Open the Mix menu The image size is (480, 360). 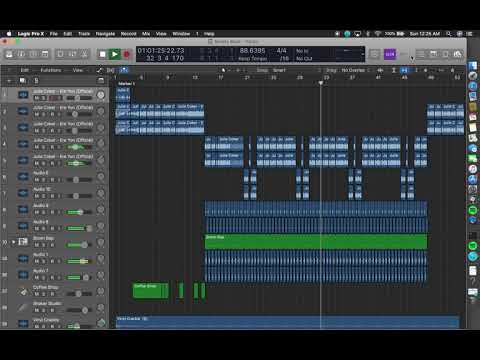146,34
